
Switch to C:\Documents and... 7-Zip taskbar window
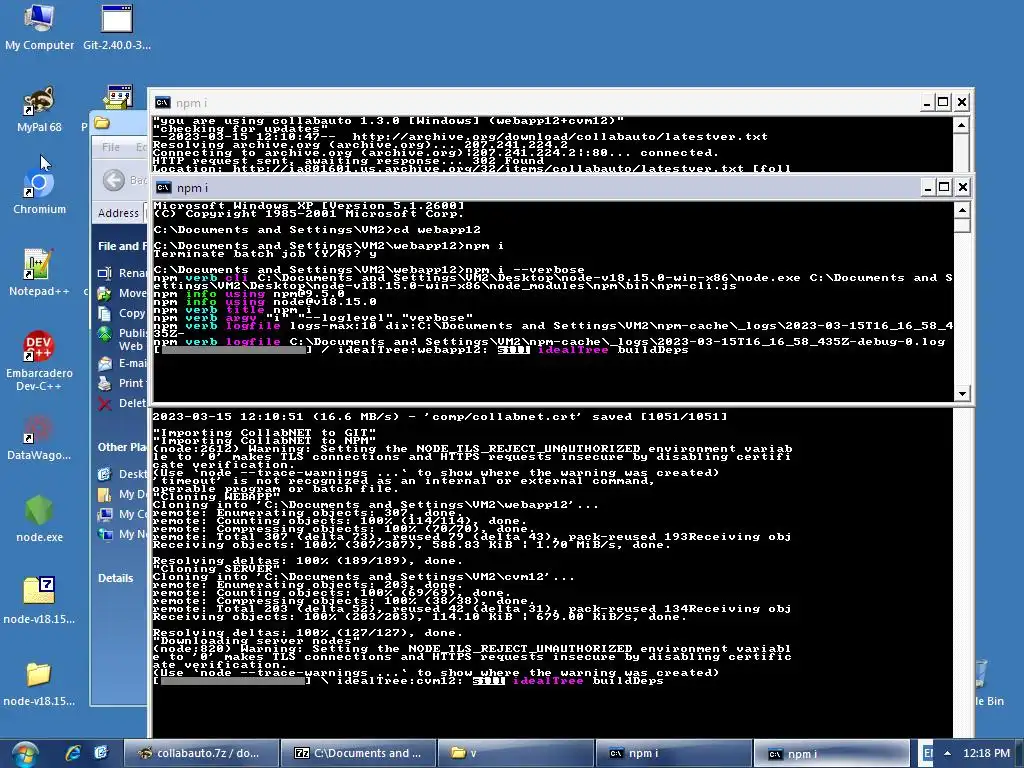[x=359, y=753]
